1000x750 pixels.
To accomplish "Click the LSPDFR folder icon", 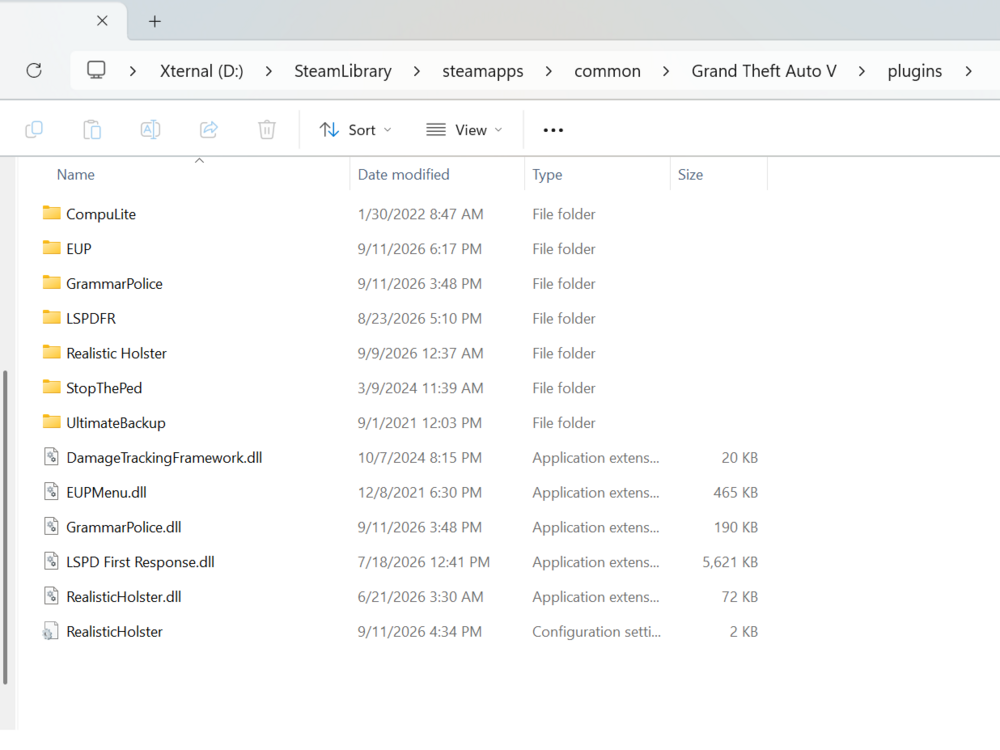I will 52,317.
